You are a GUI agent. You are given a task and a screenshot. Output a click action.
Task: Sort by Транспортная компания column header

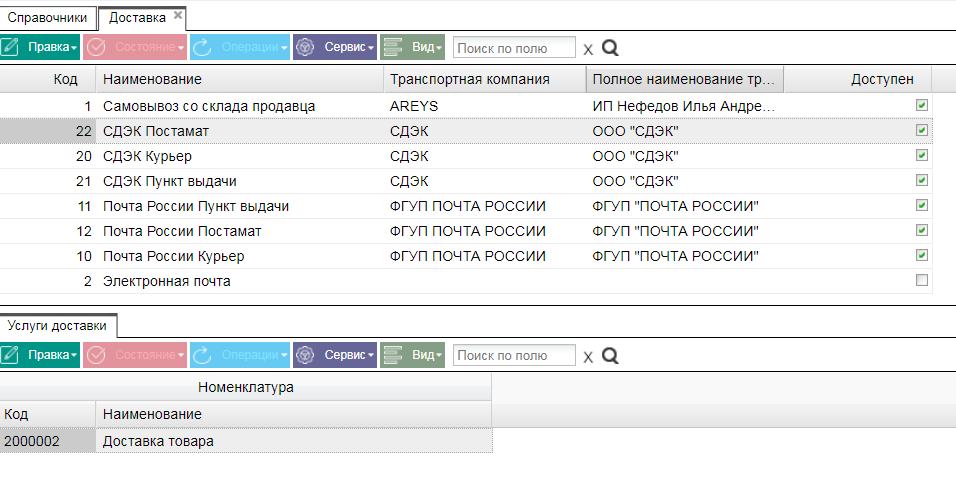(x=485, y=79)
